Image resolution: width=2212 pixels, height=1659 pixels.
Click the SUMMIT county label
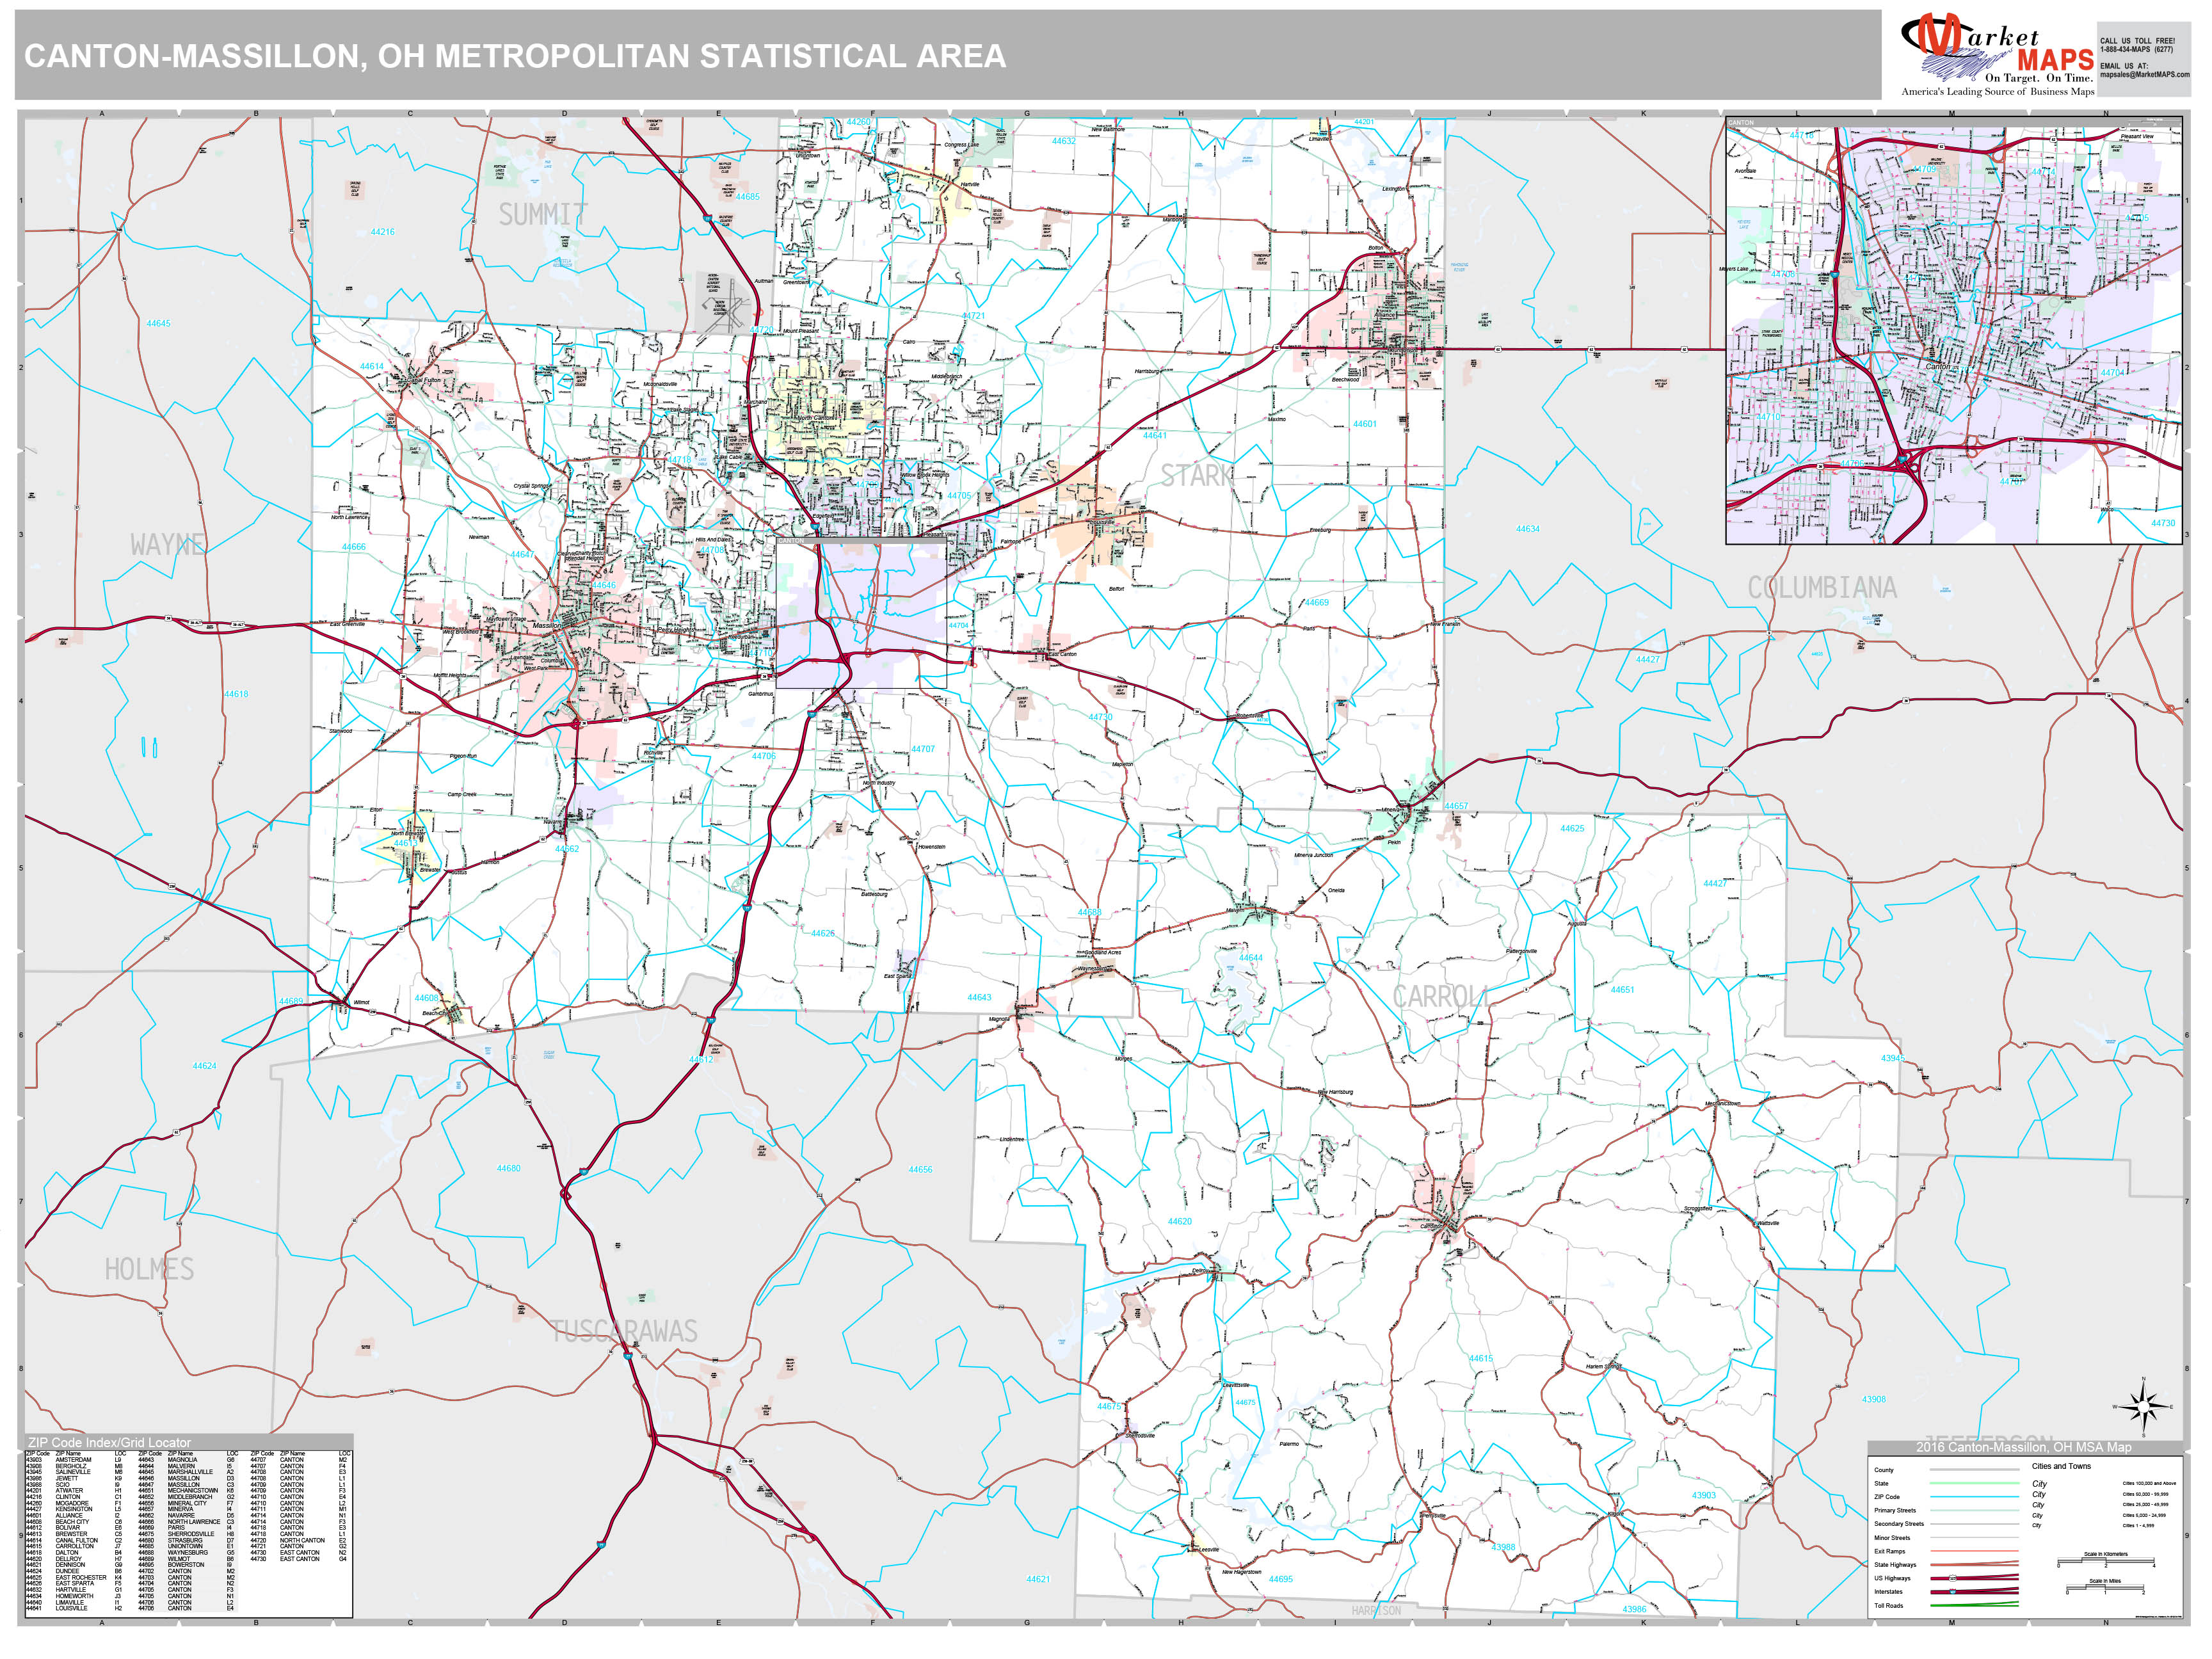coord(543,214)
